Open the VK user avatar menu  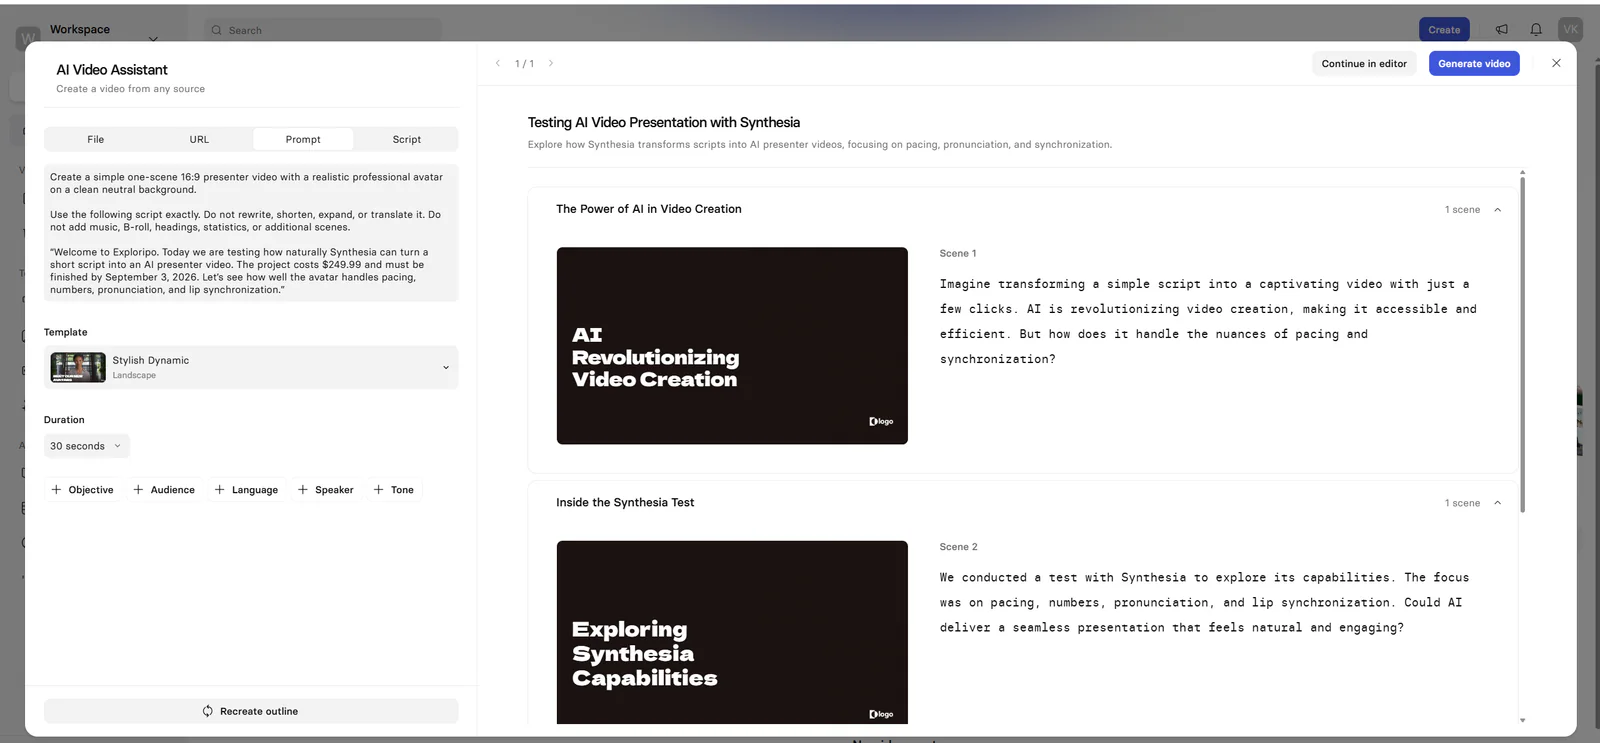(1571, 30)
